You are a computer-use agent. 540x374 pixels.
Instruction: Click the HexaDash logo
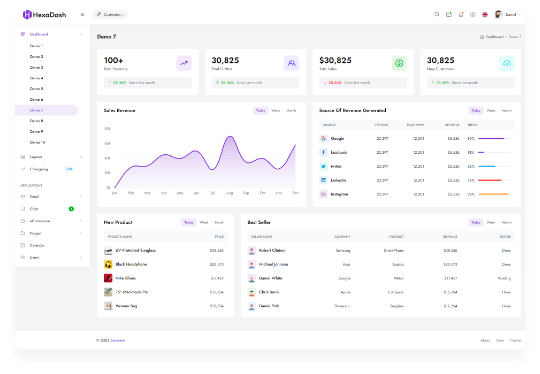[44, 14]
